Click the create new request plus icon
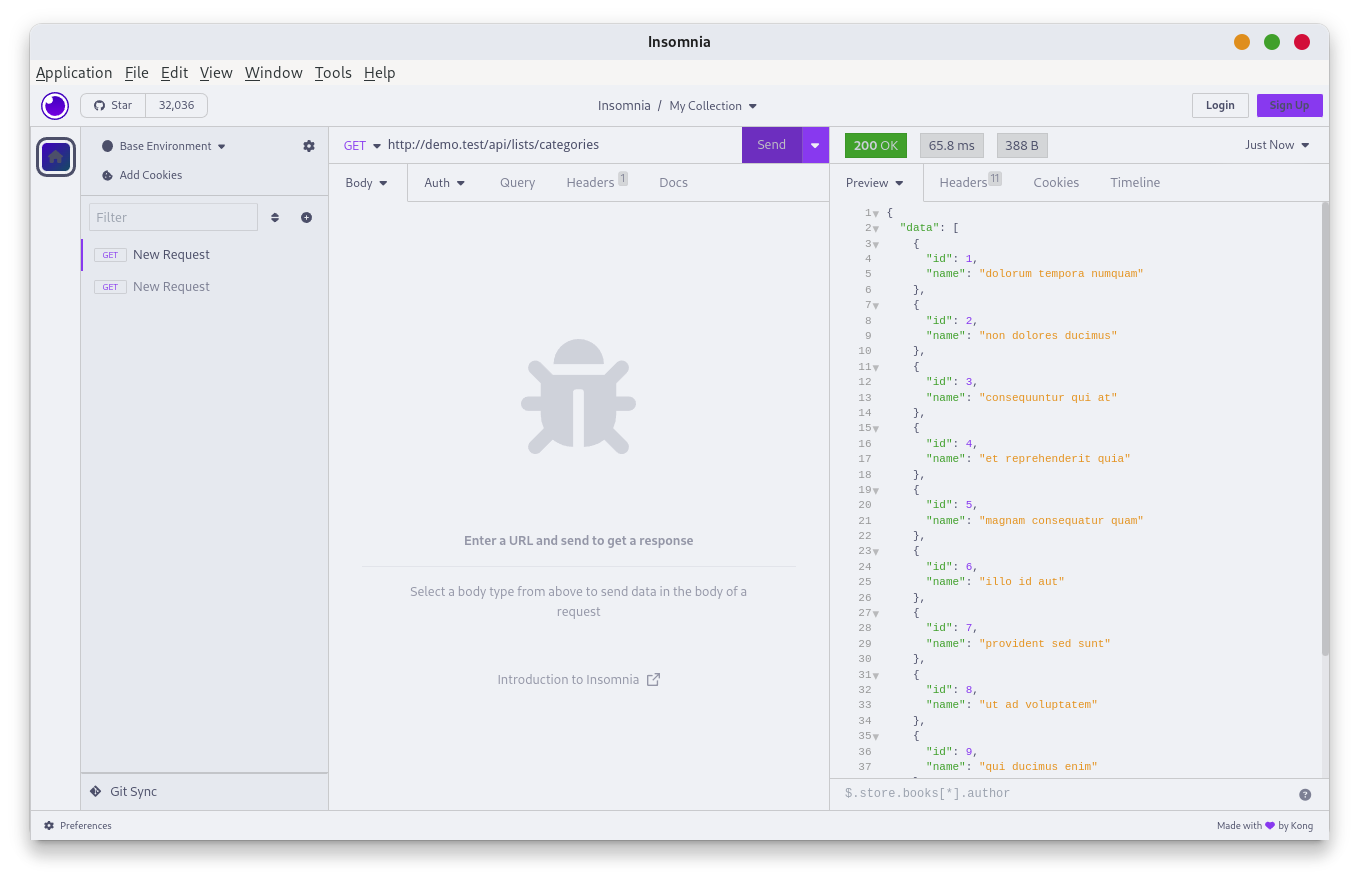The image size is (1359, 879). 307,217
